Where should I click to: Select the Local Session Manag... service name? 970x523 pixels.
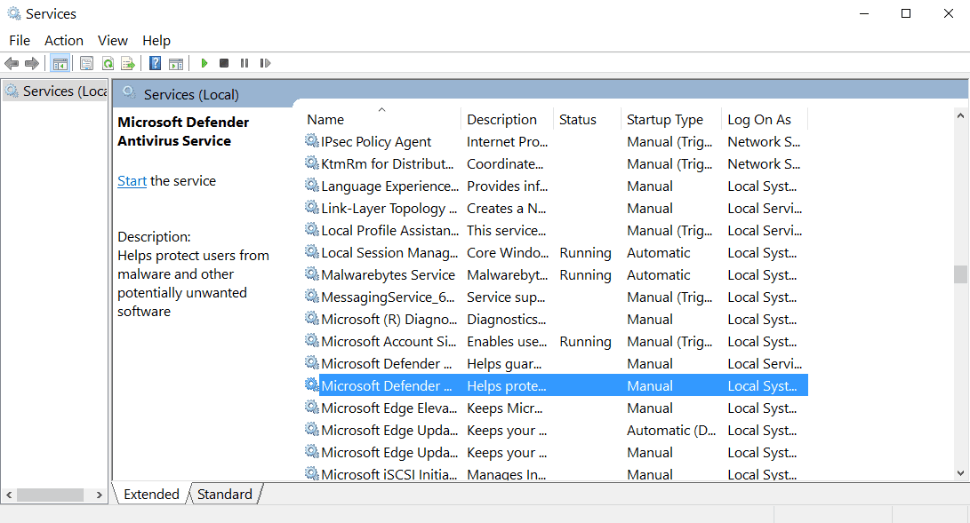pyautogui.click(x=390, y=253)
